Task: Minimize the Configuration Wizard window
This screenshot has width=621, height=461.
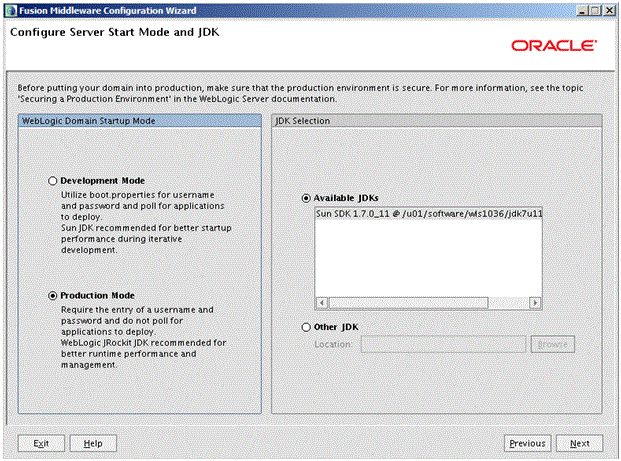Action: [581, 11]
